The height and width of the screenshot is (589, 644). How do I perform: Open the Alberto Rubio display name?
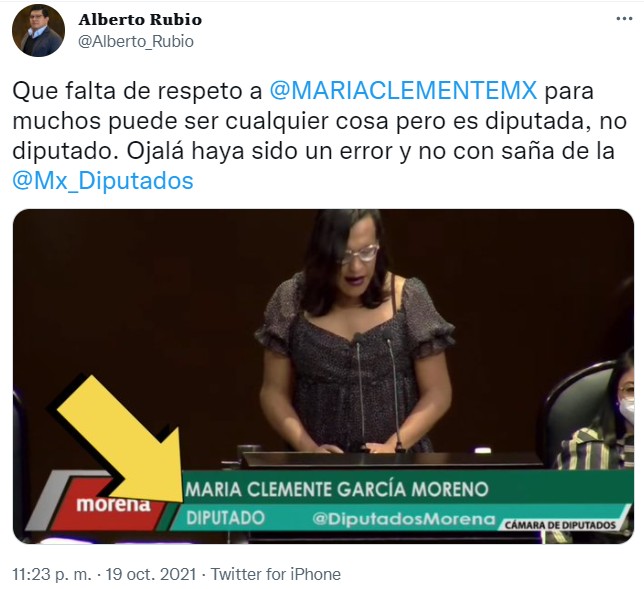[x=140, y=19]
